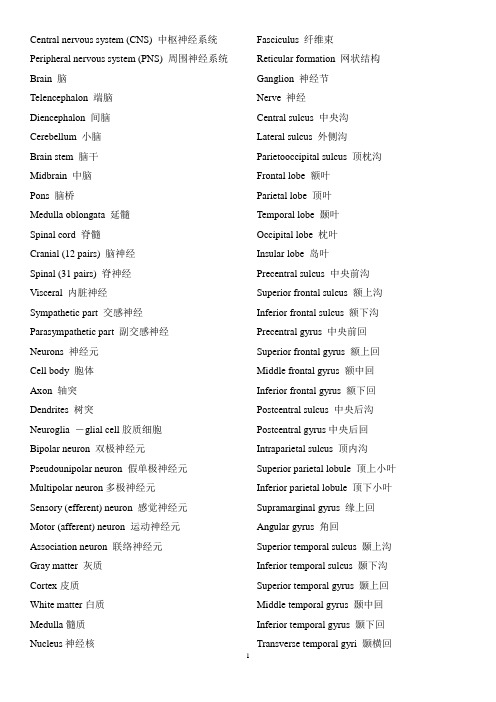Click the Intraparietal sulcus entry
The image size is (496, 702).
tap(312, 449)
